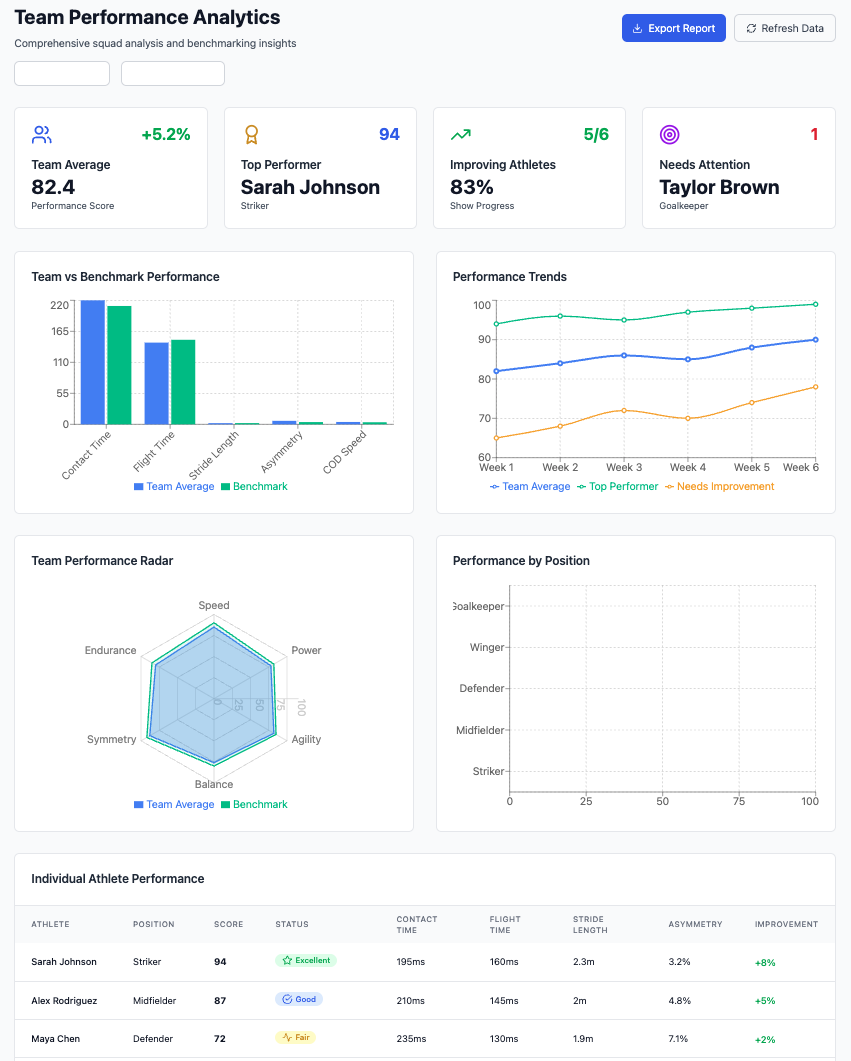Click the blue Contact Time bar in the bar chart
Screen dimensions: 851x1061
93,362
